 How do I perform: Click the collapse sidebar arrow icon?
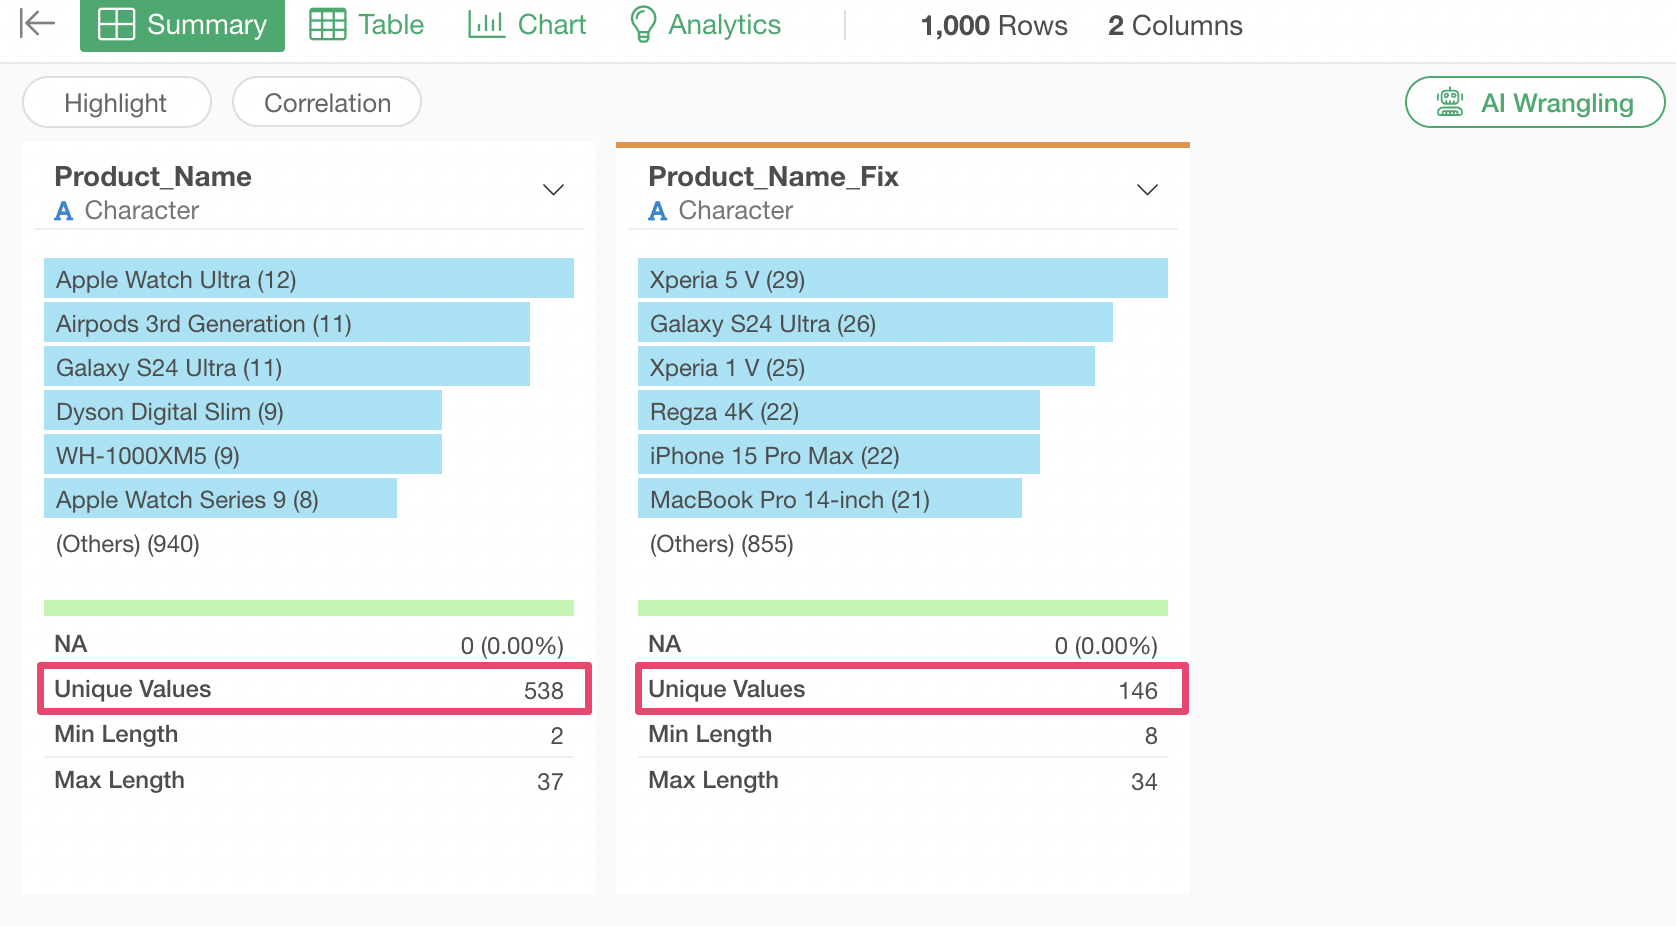(37, 24)
